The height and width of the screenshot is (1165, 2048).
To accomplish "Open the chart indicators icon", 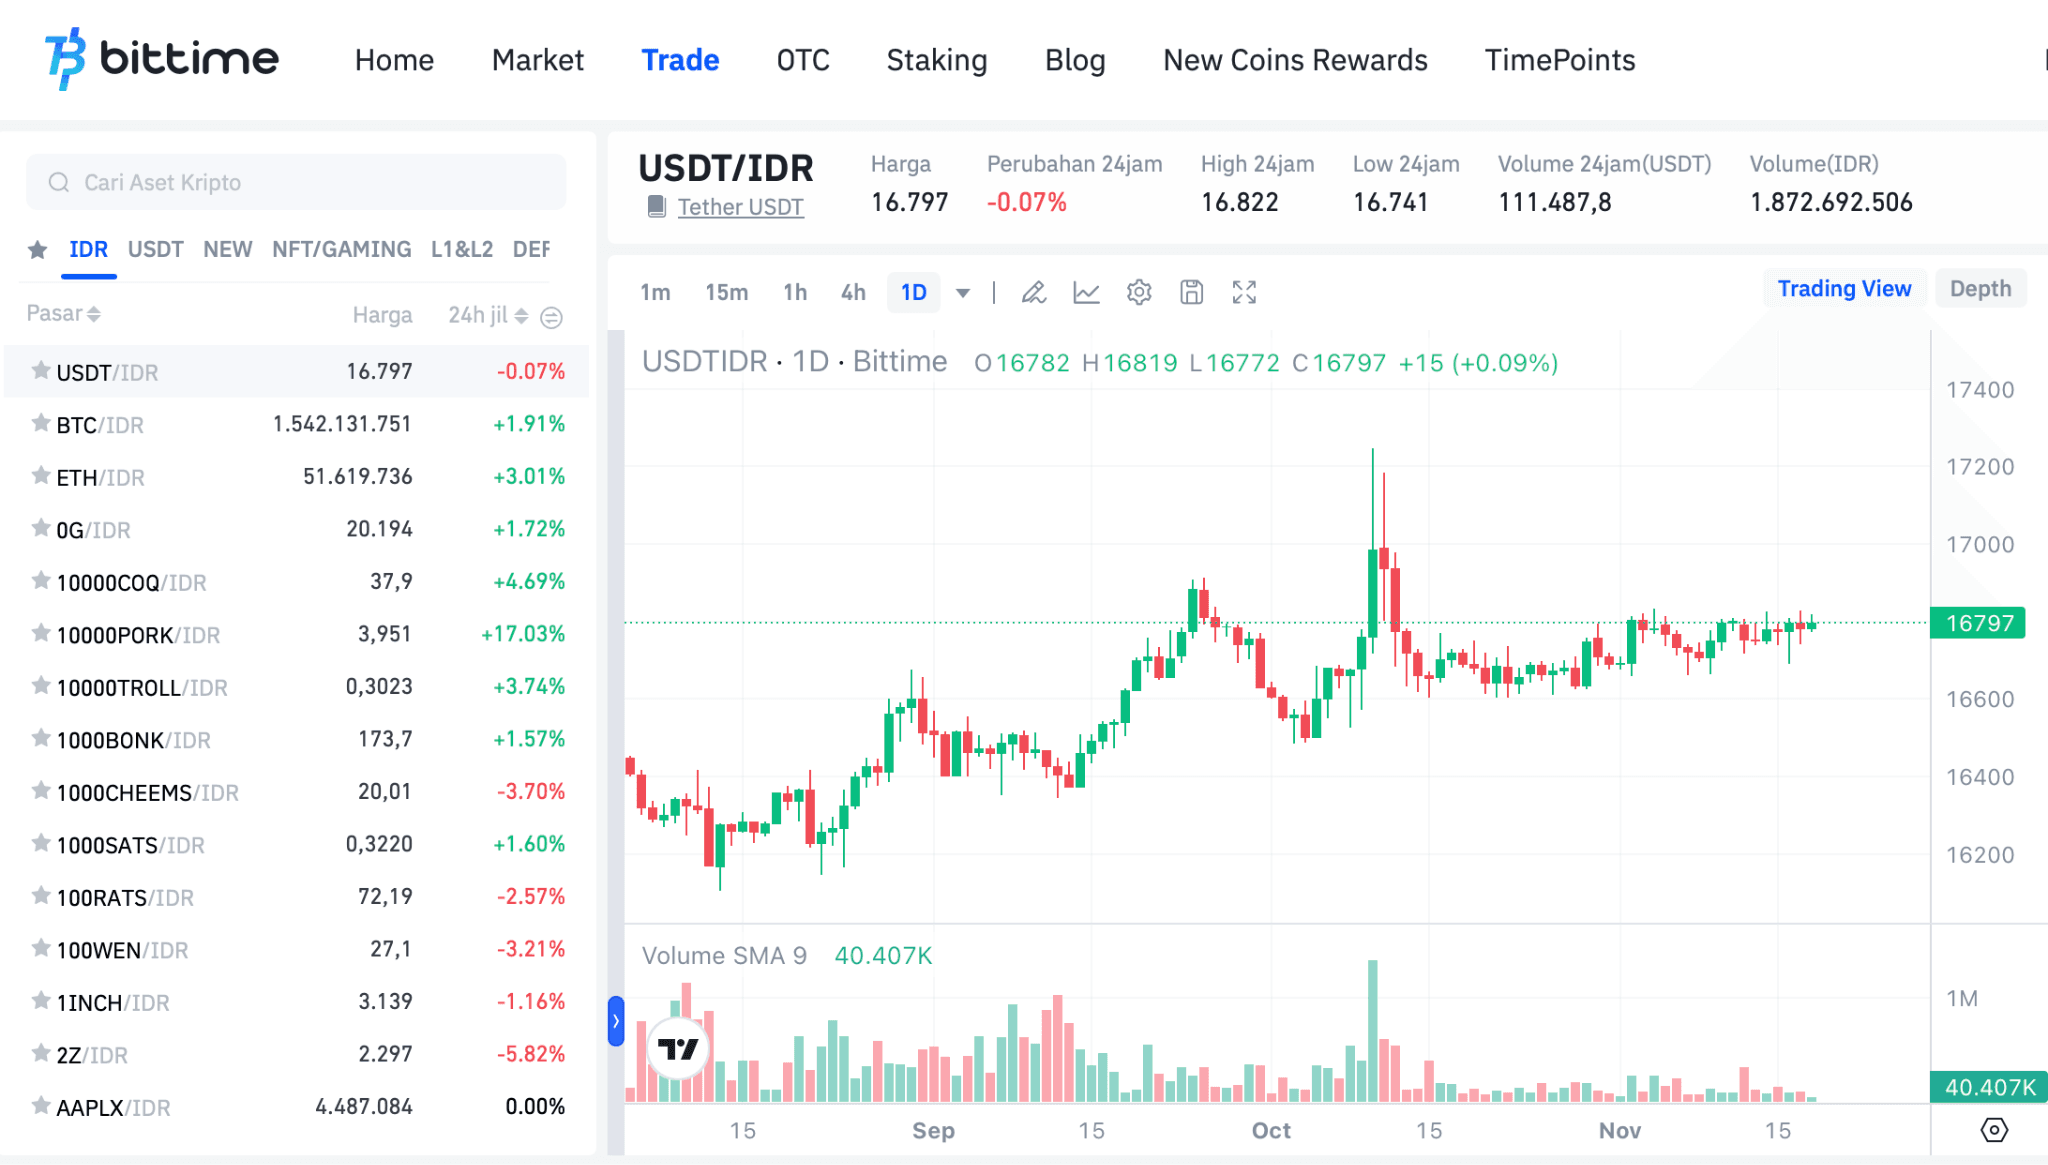I will [x=1086, y=292].
